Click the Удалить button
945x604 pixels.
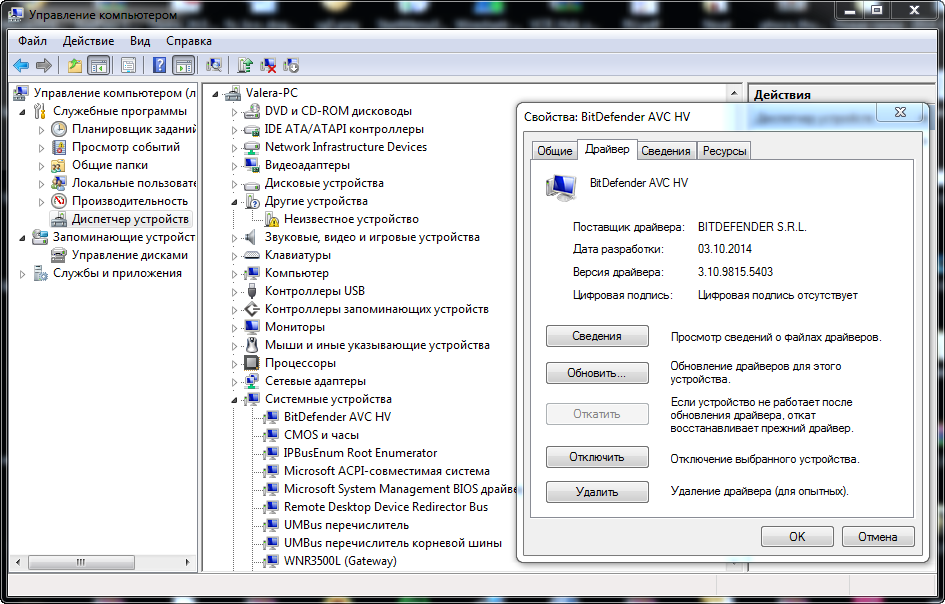(x=597, y=492)
